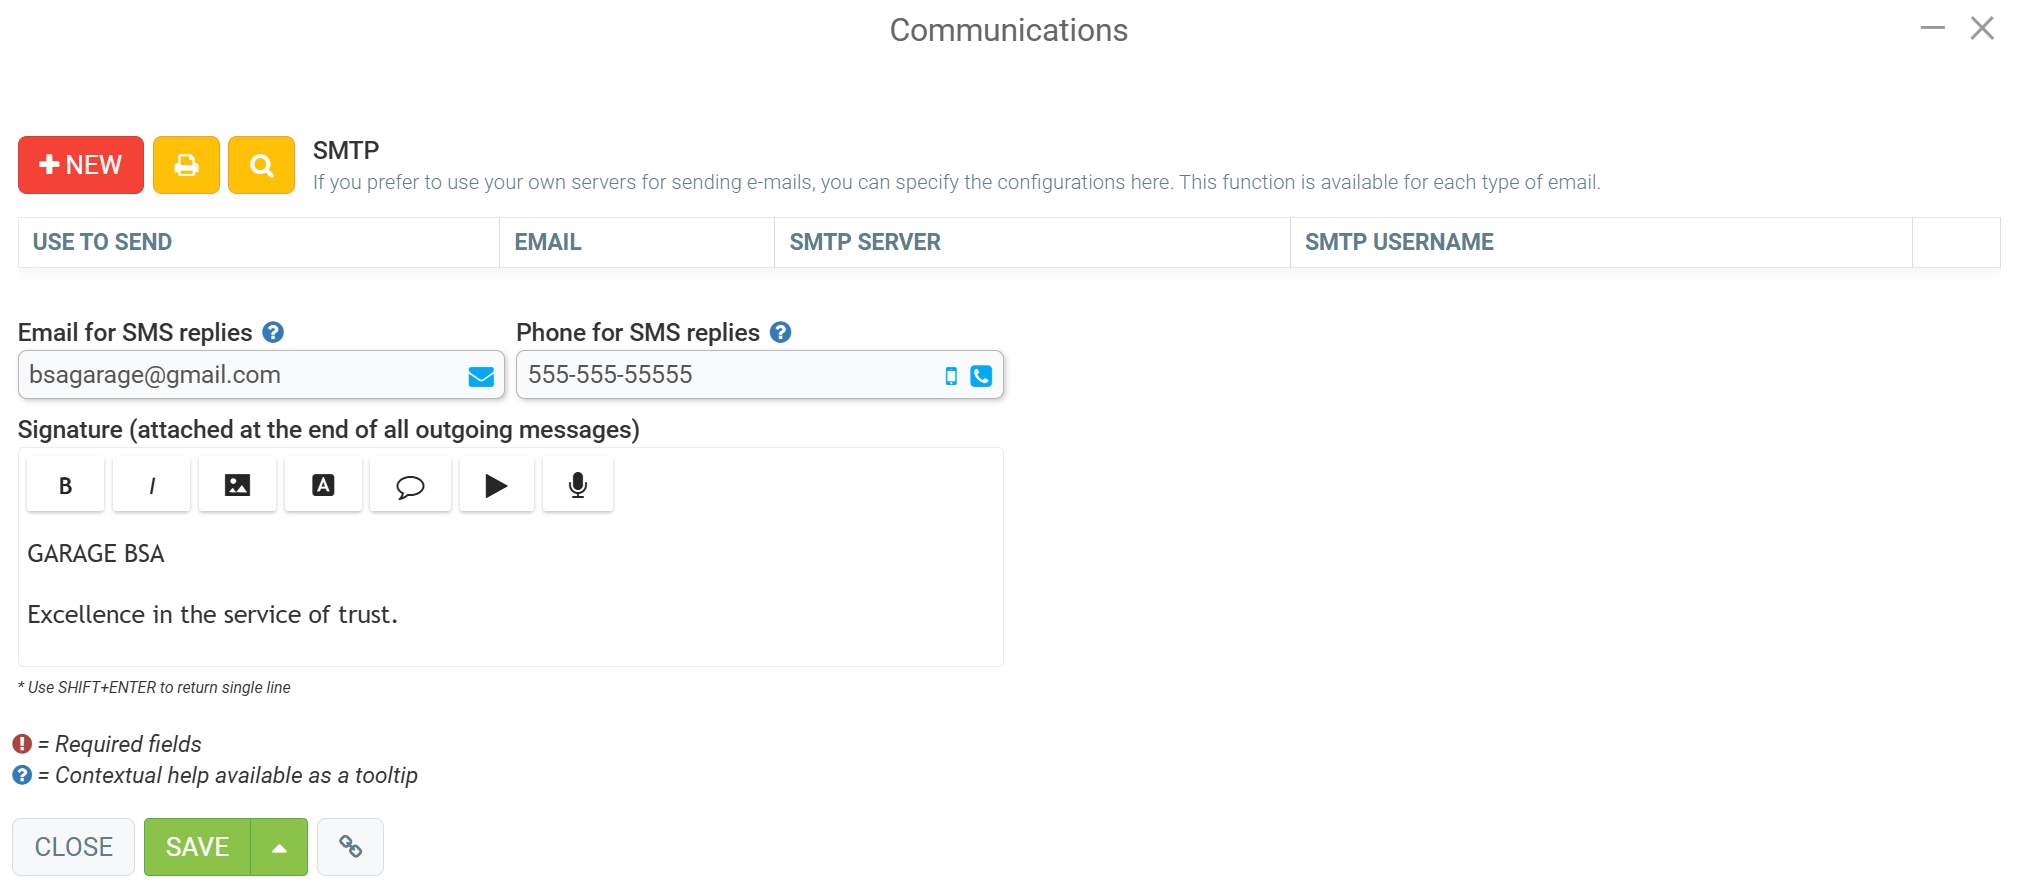Open tooltip help for Phone for SMS replies
The width and height of the screenshot is (2017, 888).
(x=780, y=332)
